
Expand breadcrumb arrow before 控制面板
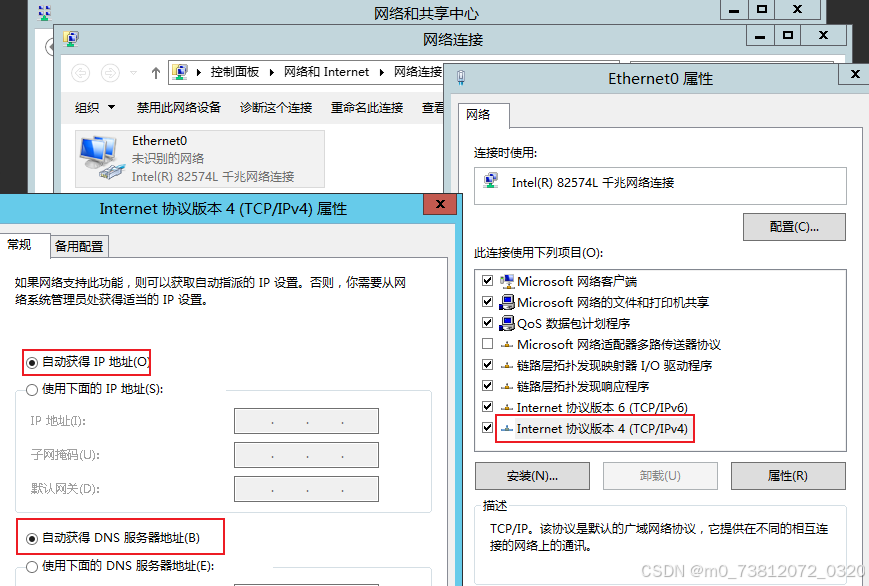coord(199,72)
